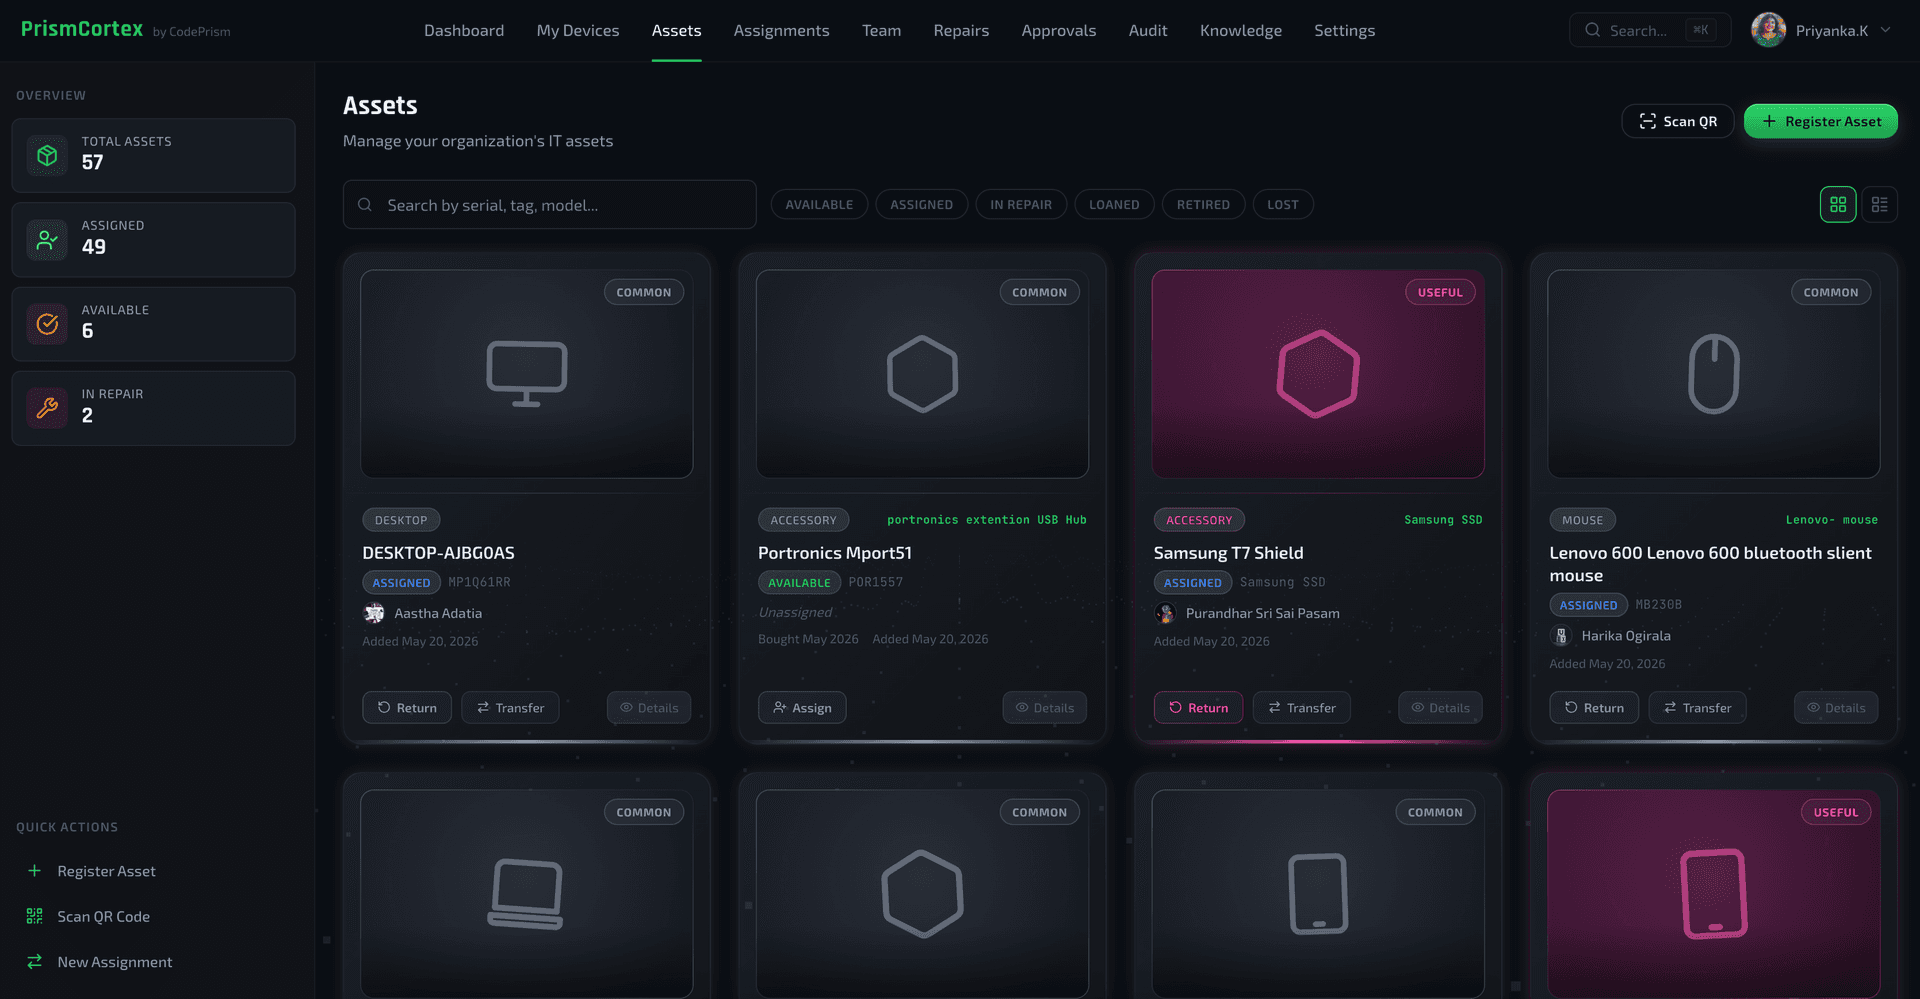Click the mouse icon on Lenovo 600 card
Viewport: 1920px width, 999px height.
point(1713,374)
